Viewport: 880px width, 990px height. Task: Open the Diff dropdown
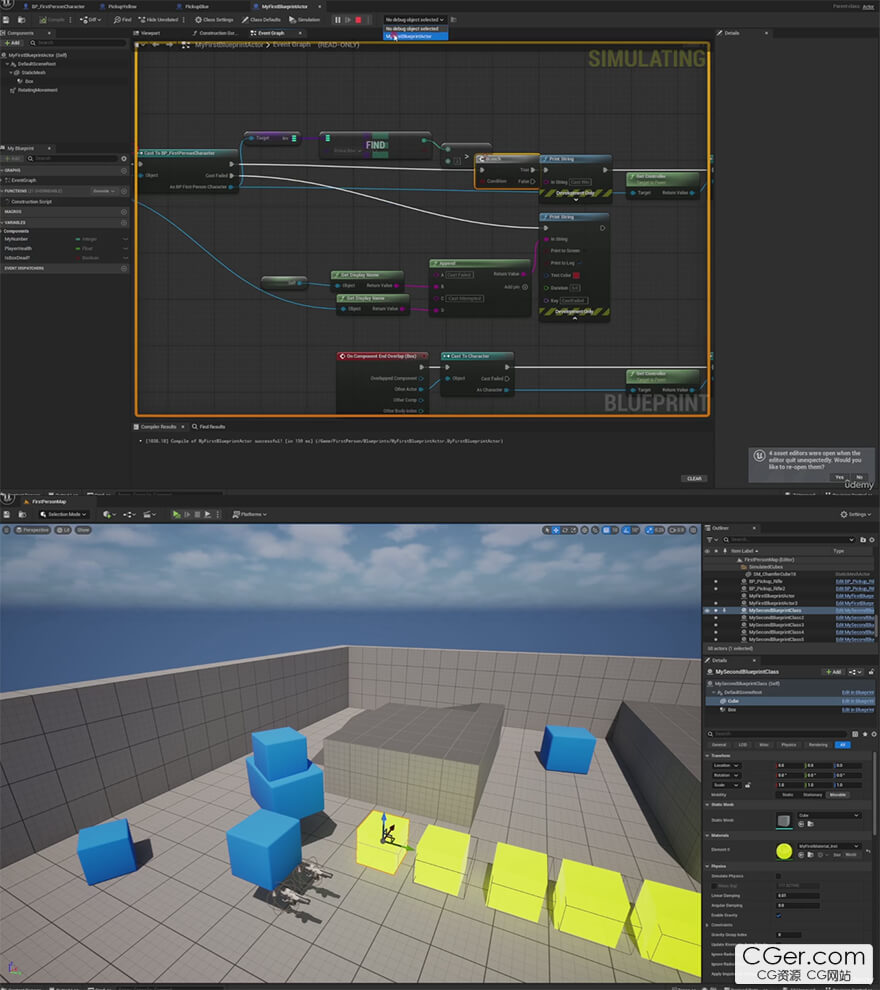[x=90, y=20]
